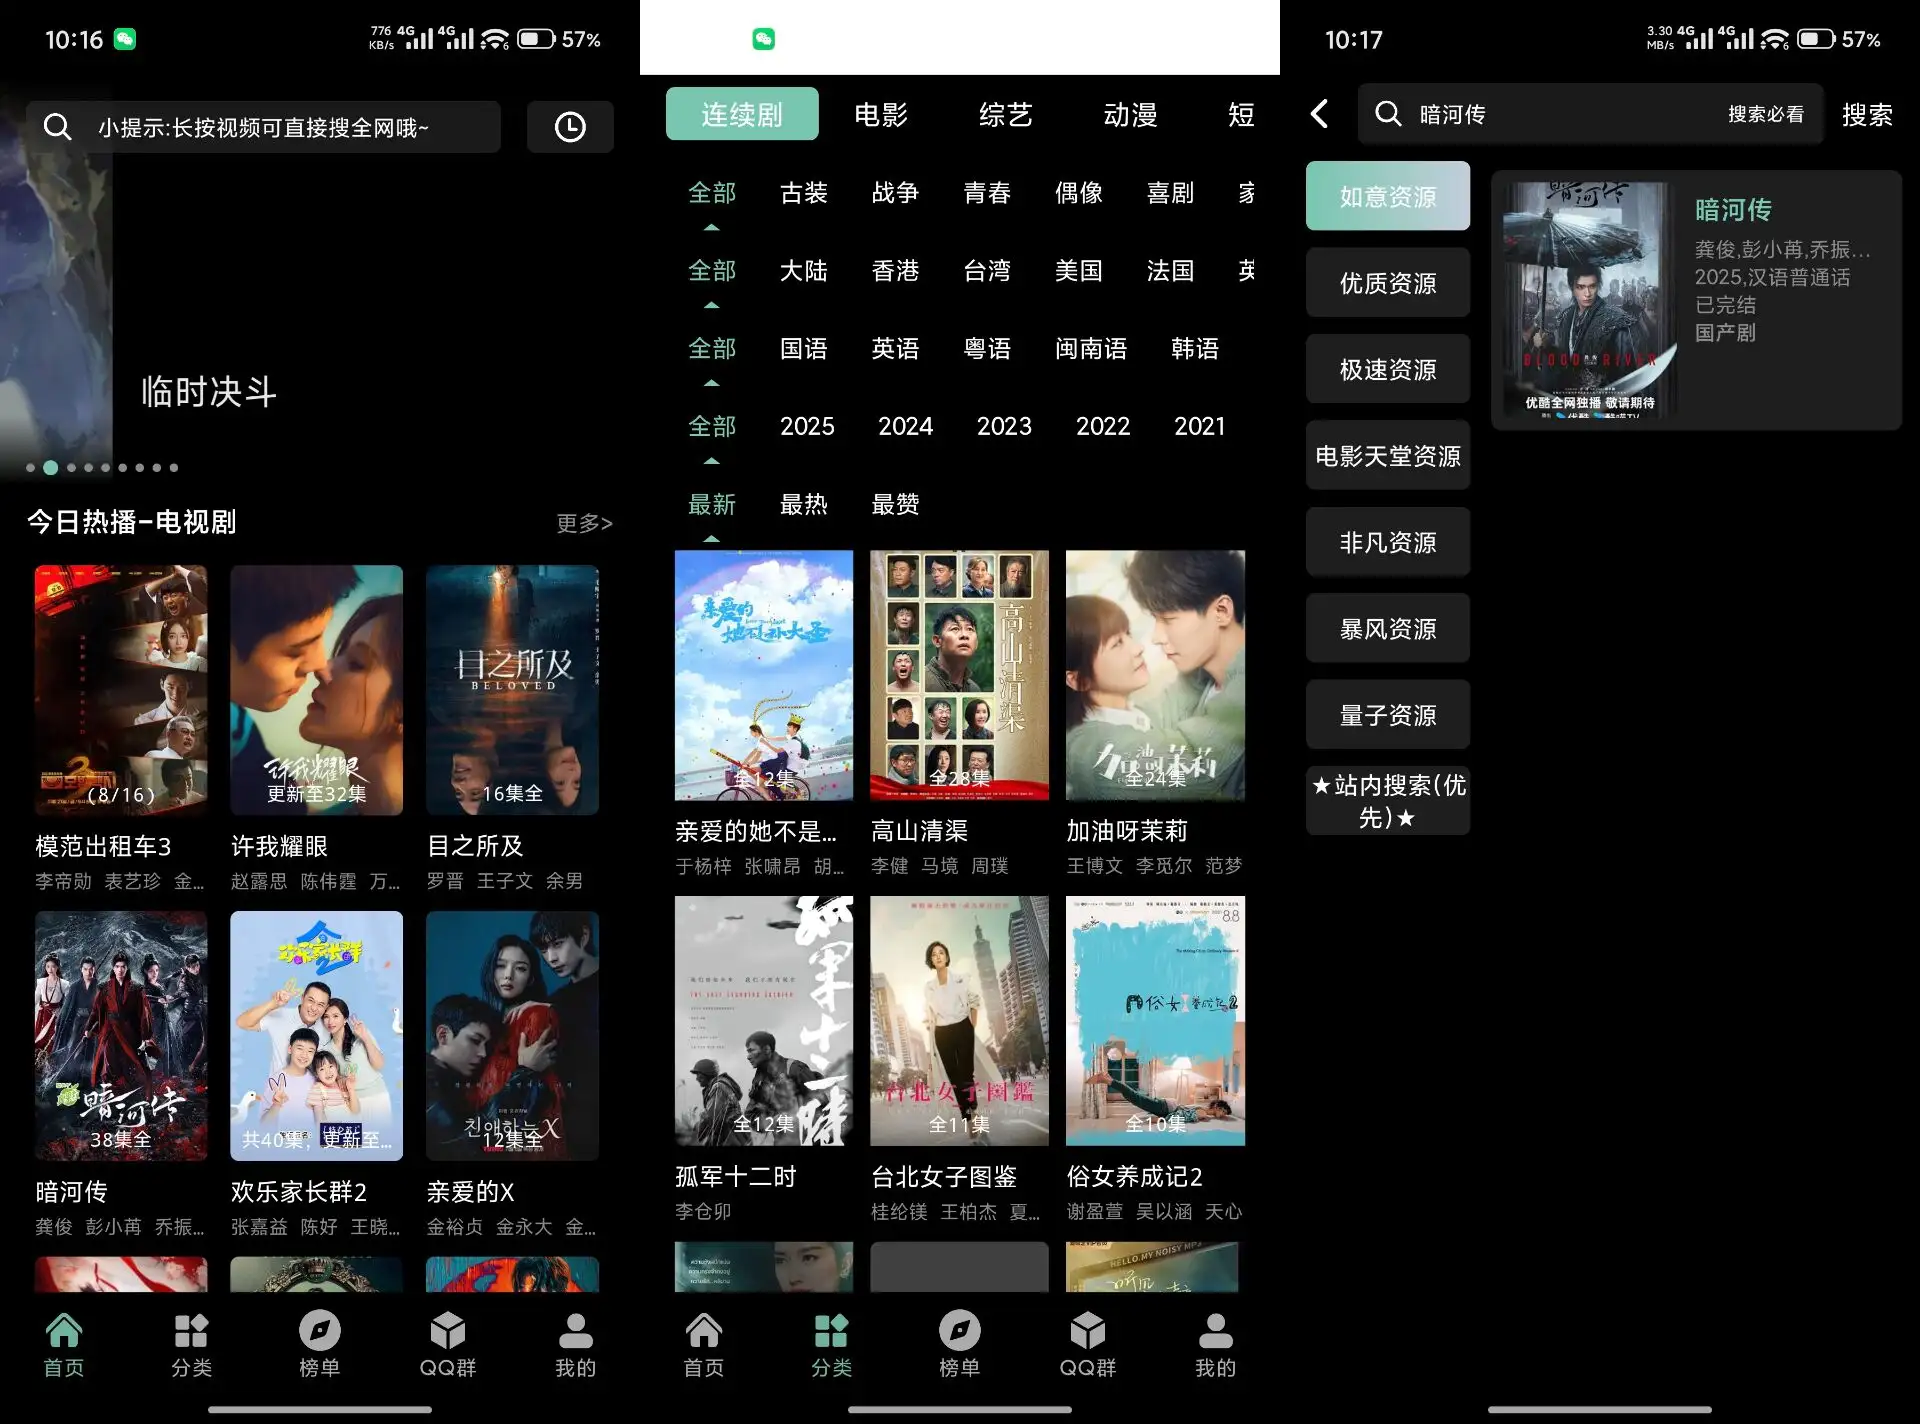This screenshot has width=1920, height=1424.
Task: Expand 更多> for 今日热播 dramas
Action: click(x=584, y=523)
